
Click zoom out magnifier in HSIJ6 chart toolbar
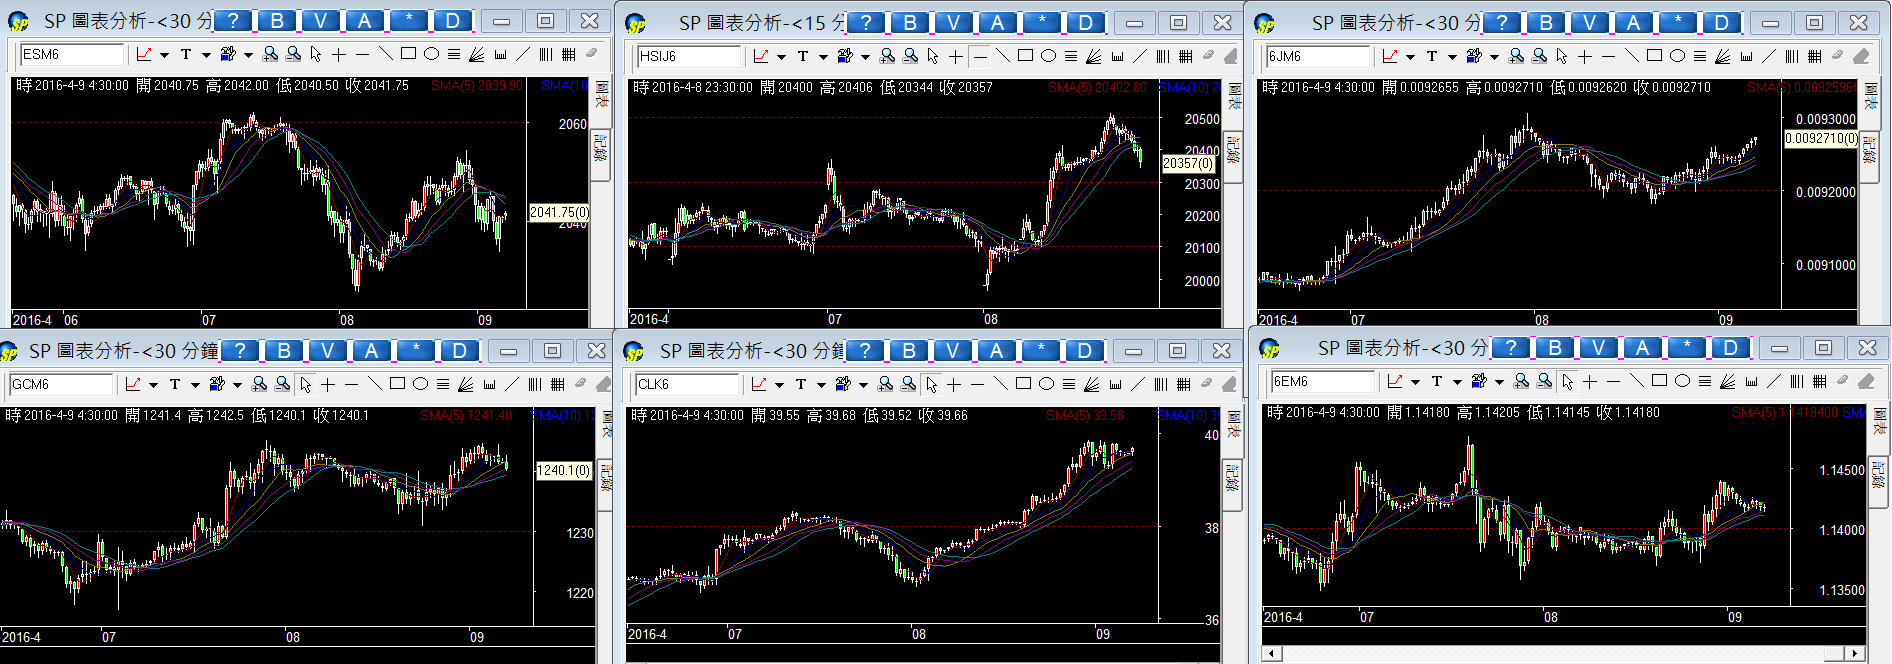910,56
